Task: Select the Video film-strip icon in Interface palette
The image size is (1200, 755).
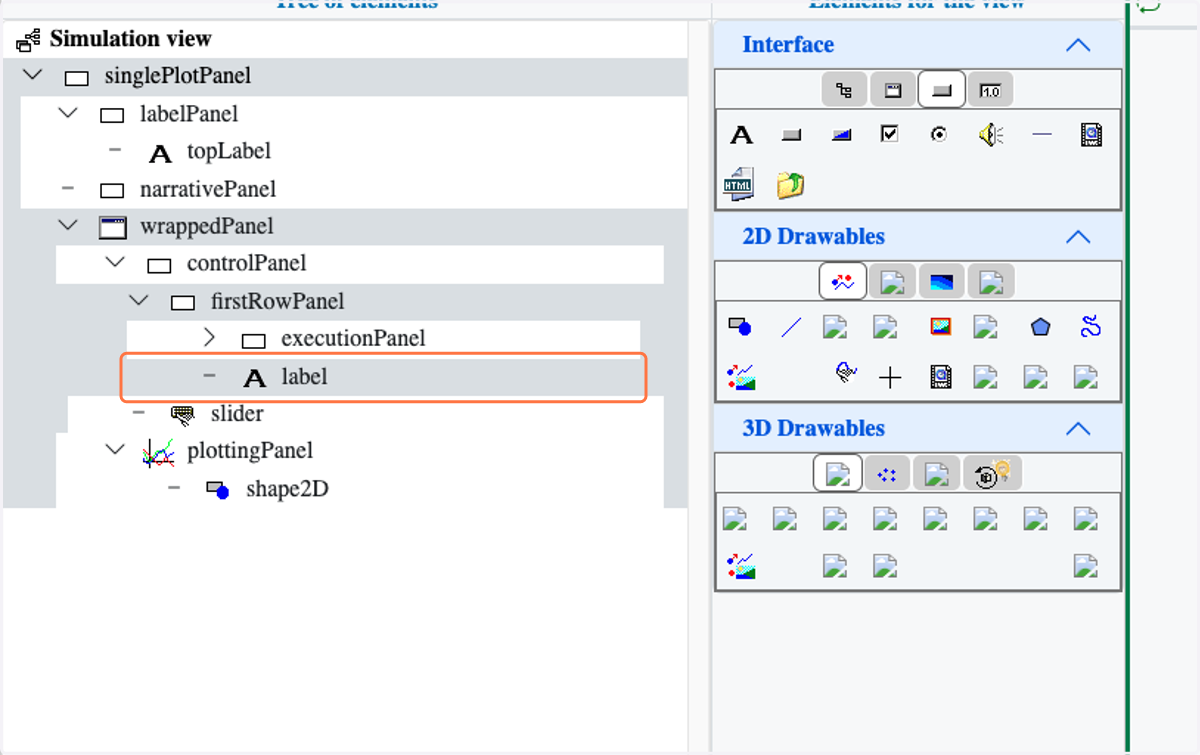Action: [x=1091, y=134]
